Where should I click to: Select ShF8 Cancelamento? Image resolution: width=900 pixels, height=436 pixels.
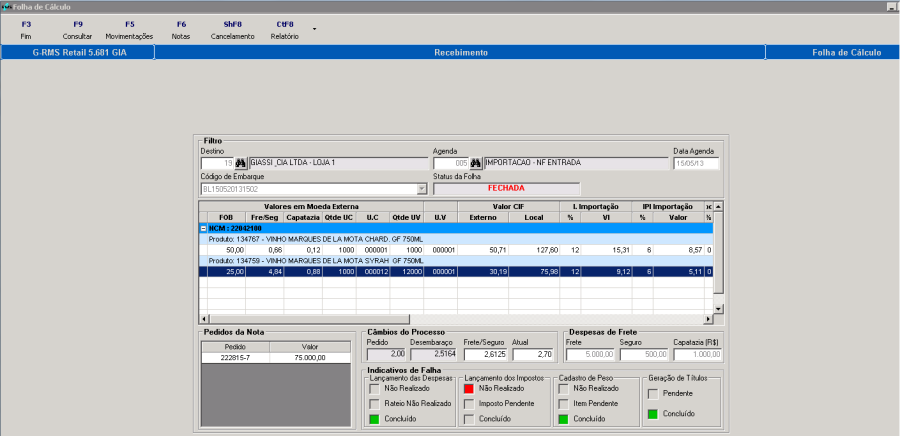tap(232, 30)
